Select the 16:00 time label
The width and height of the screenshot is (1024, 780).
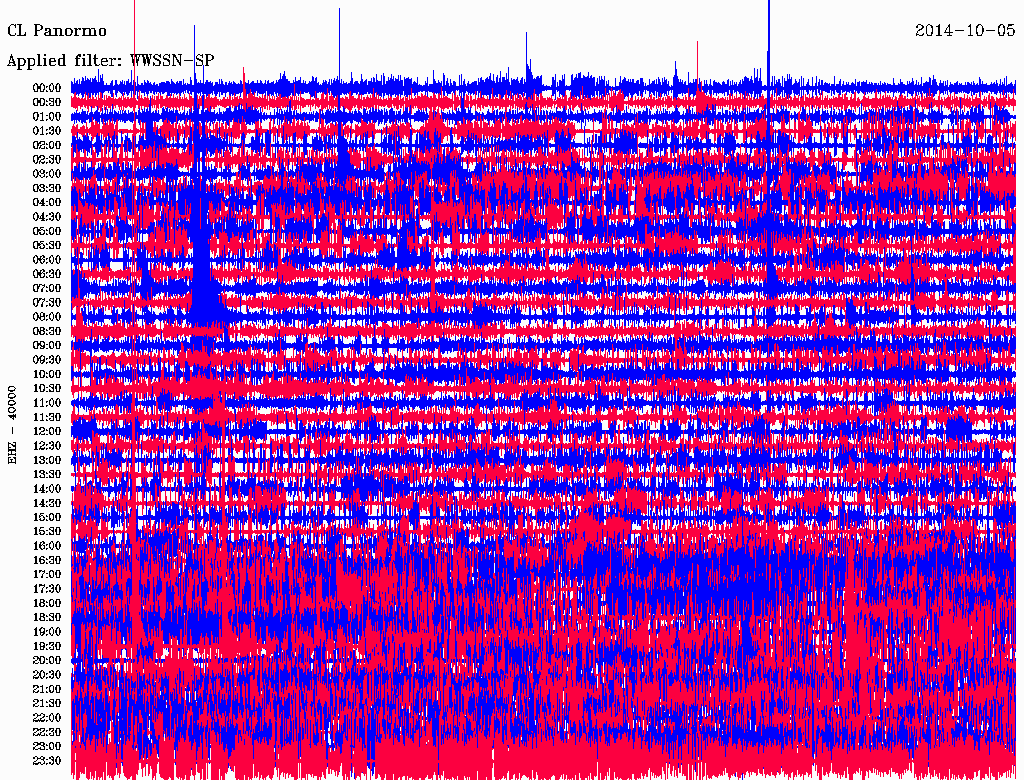coord(47,545)
